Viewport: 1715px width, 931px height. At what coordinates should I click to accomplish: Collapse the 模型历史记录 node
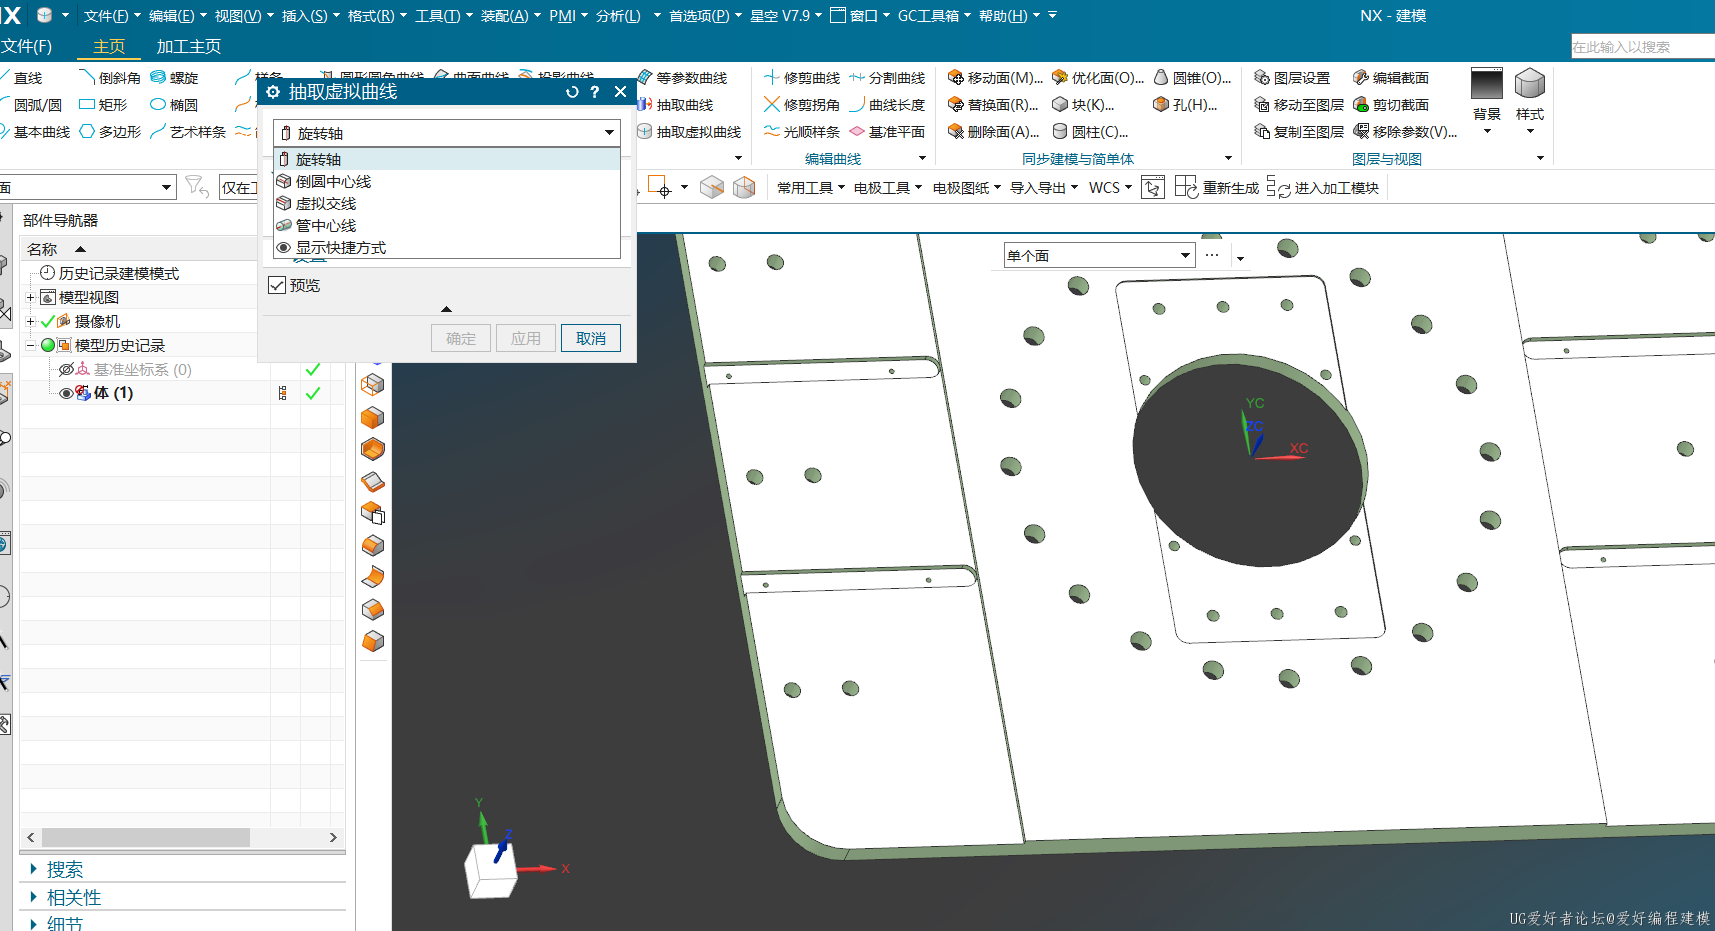point(30,346)
